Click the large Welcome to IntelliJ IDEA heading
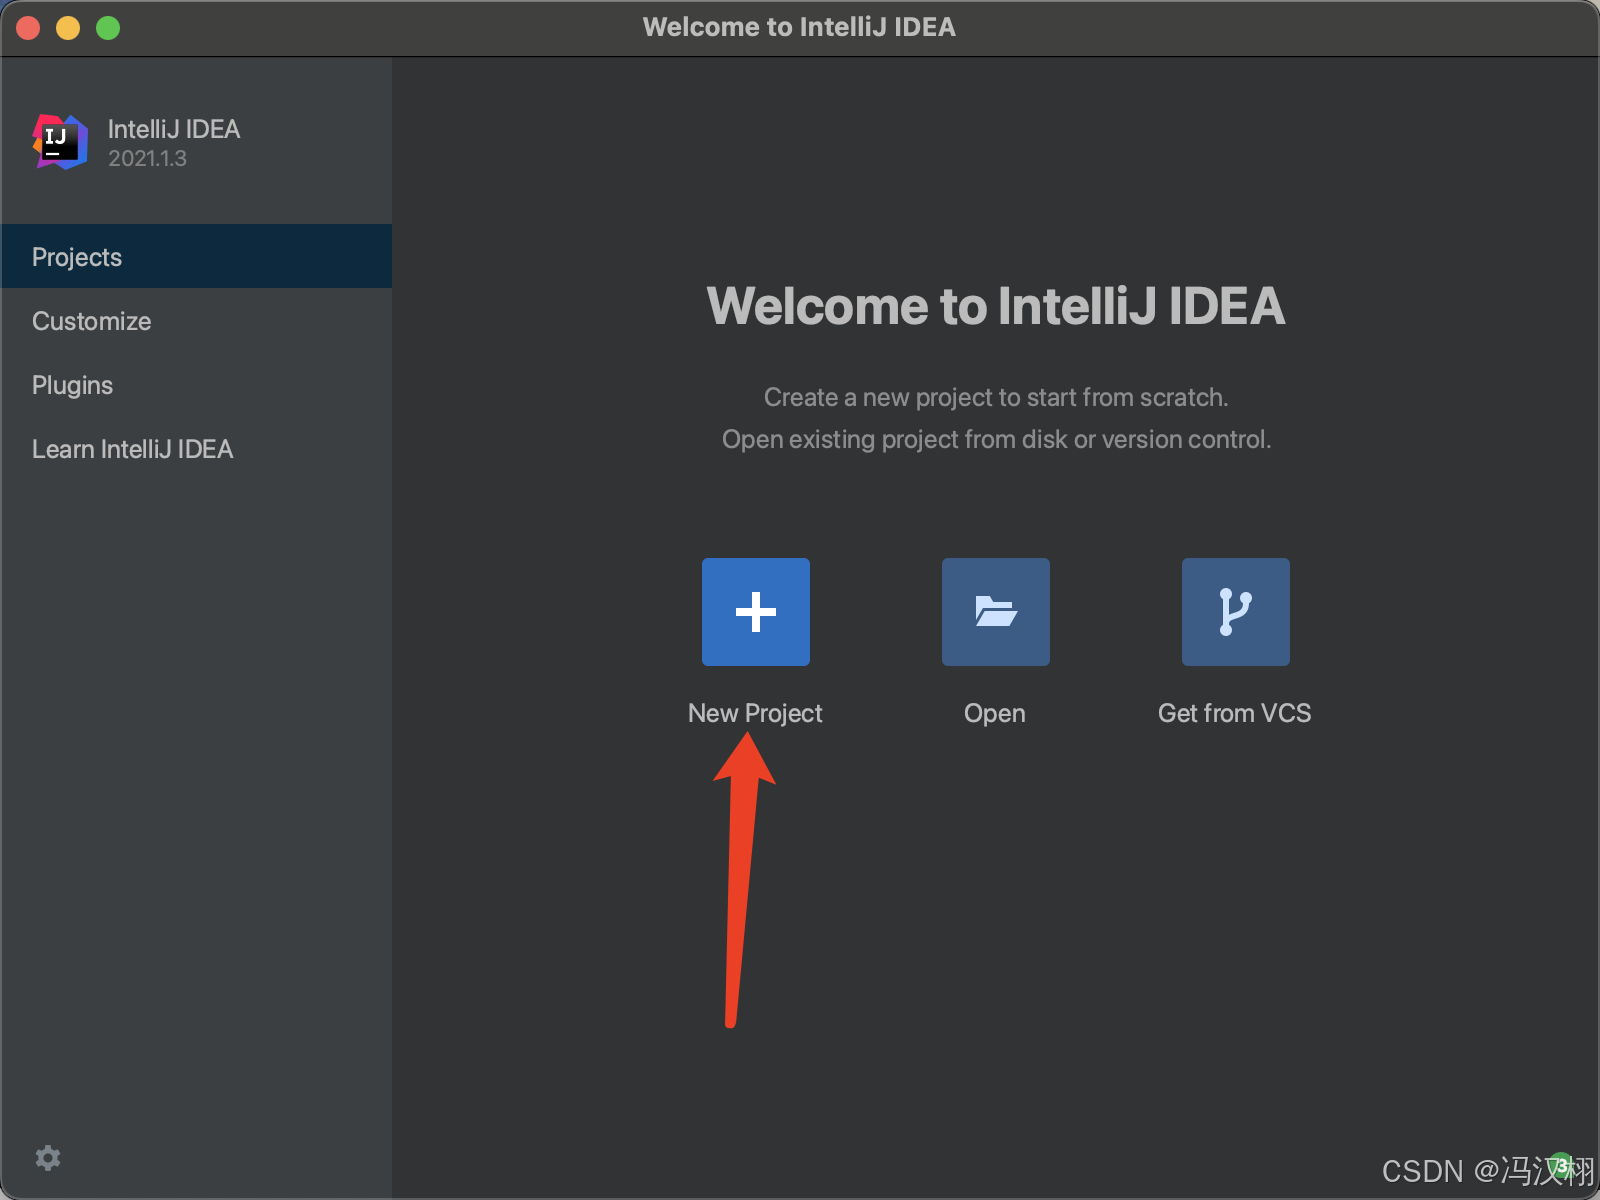Image resolution: width=1600 pixels, height=1200 pixels. click(996, 306)
